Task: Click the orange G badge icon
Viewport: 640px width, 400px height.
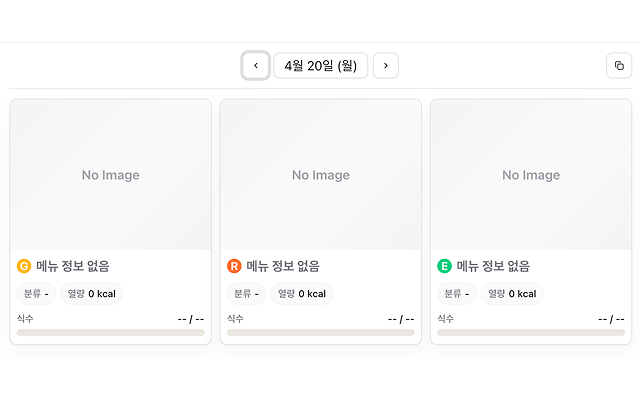Action: (24, 266)
